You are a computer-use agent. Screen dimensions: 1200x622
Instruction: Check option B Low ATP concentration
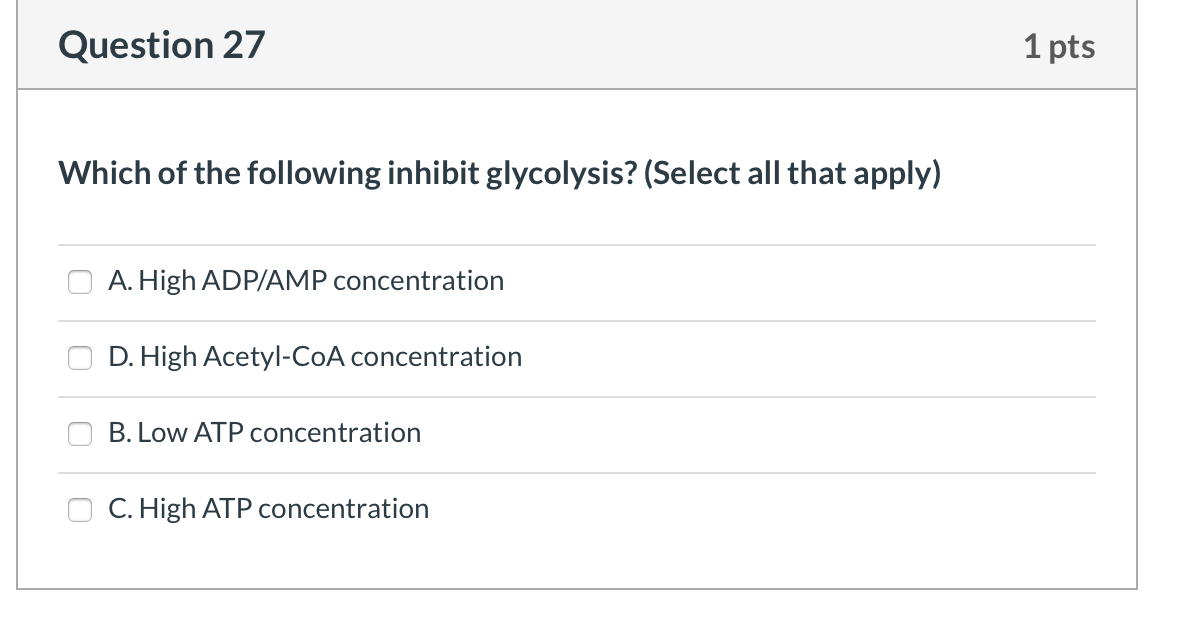(80, 434)
